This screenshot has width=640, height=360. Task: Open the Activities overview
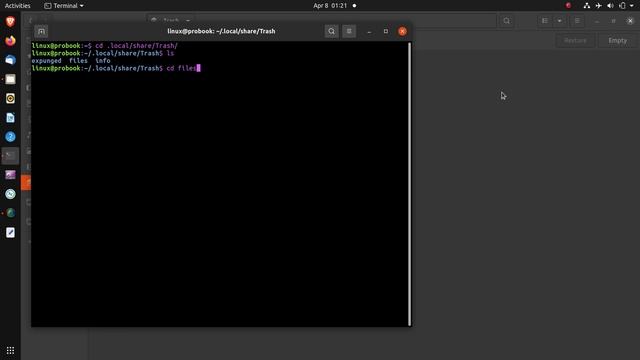pos(18,6)
